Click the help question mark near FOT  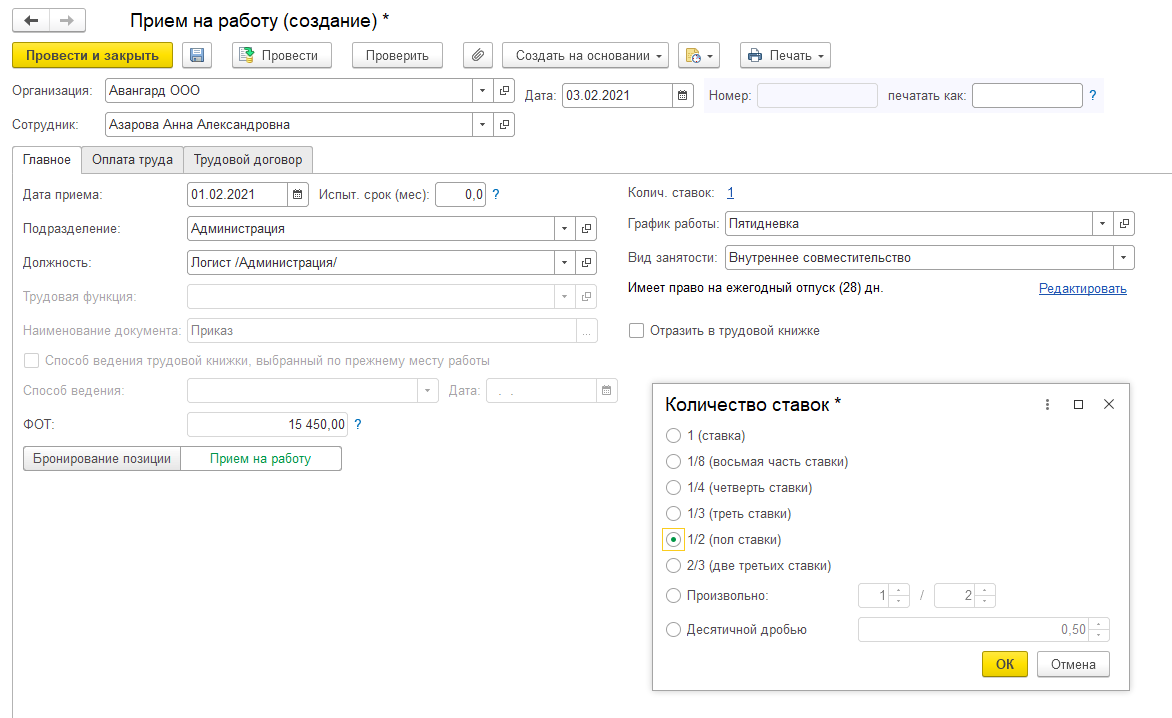358,425
